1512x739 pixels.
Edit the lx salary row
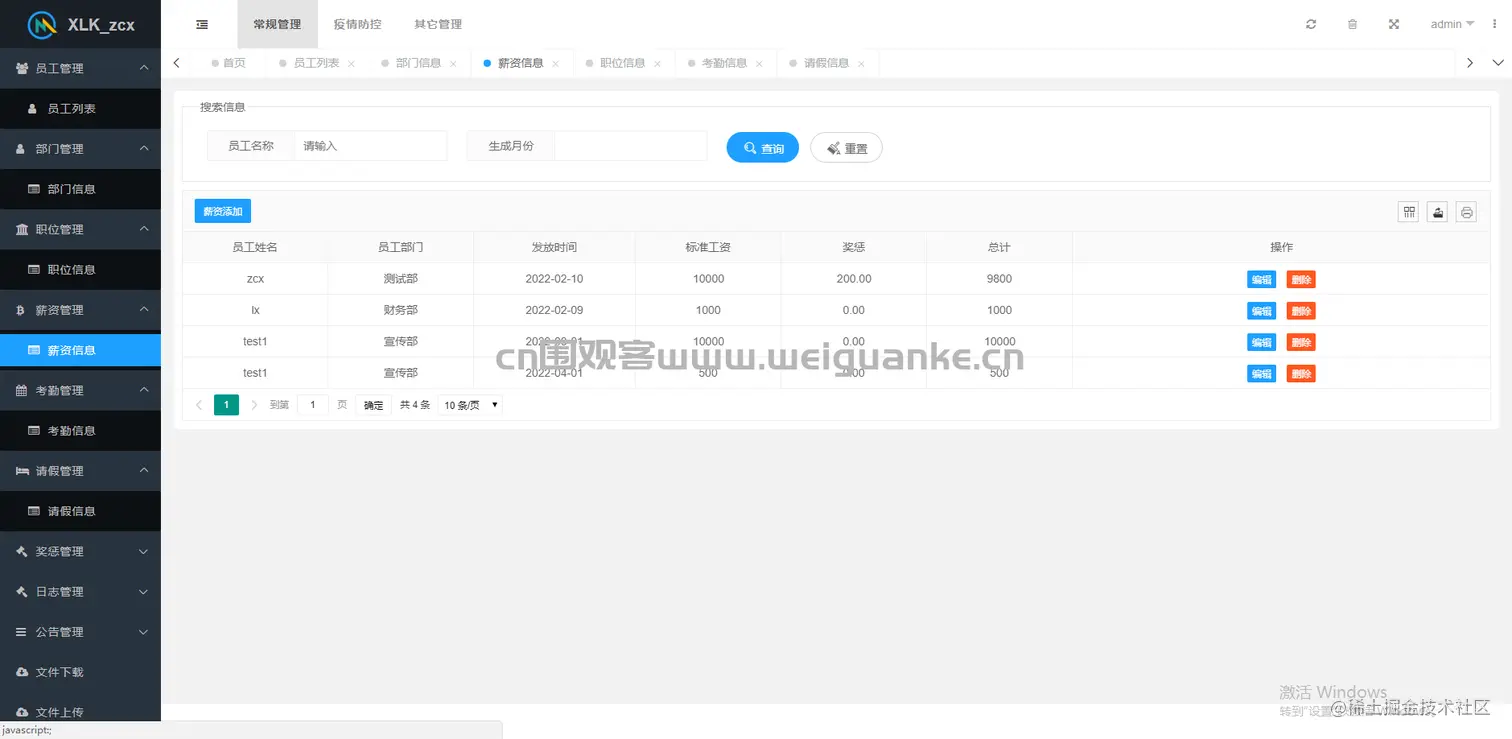coord(1262,311)
